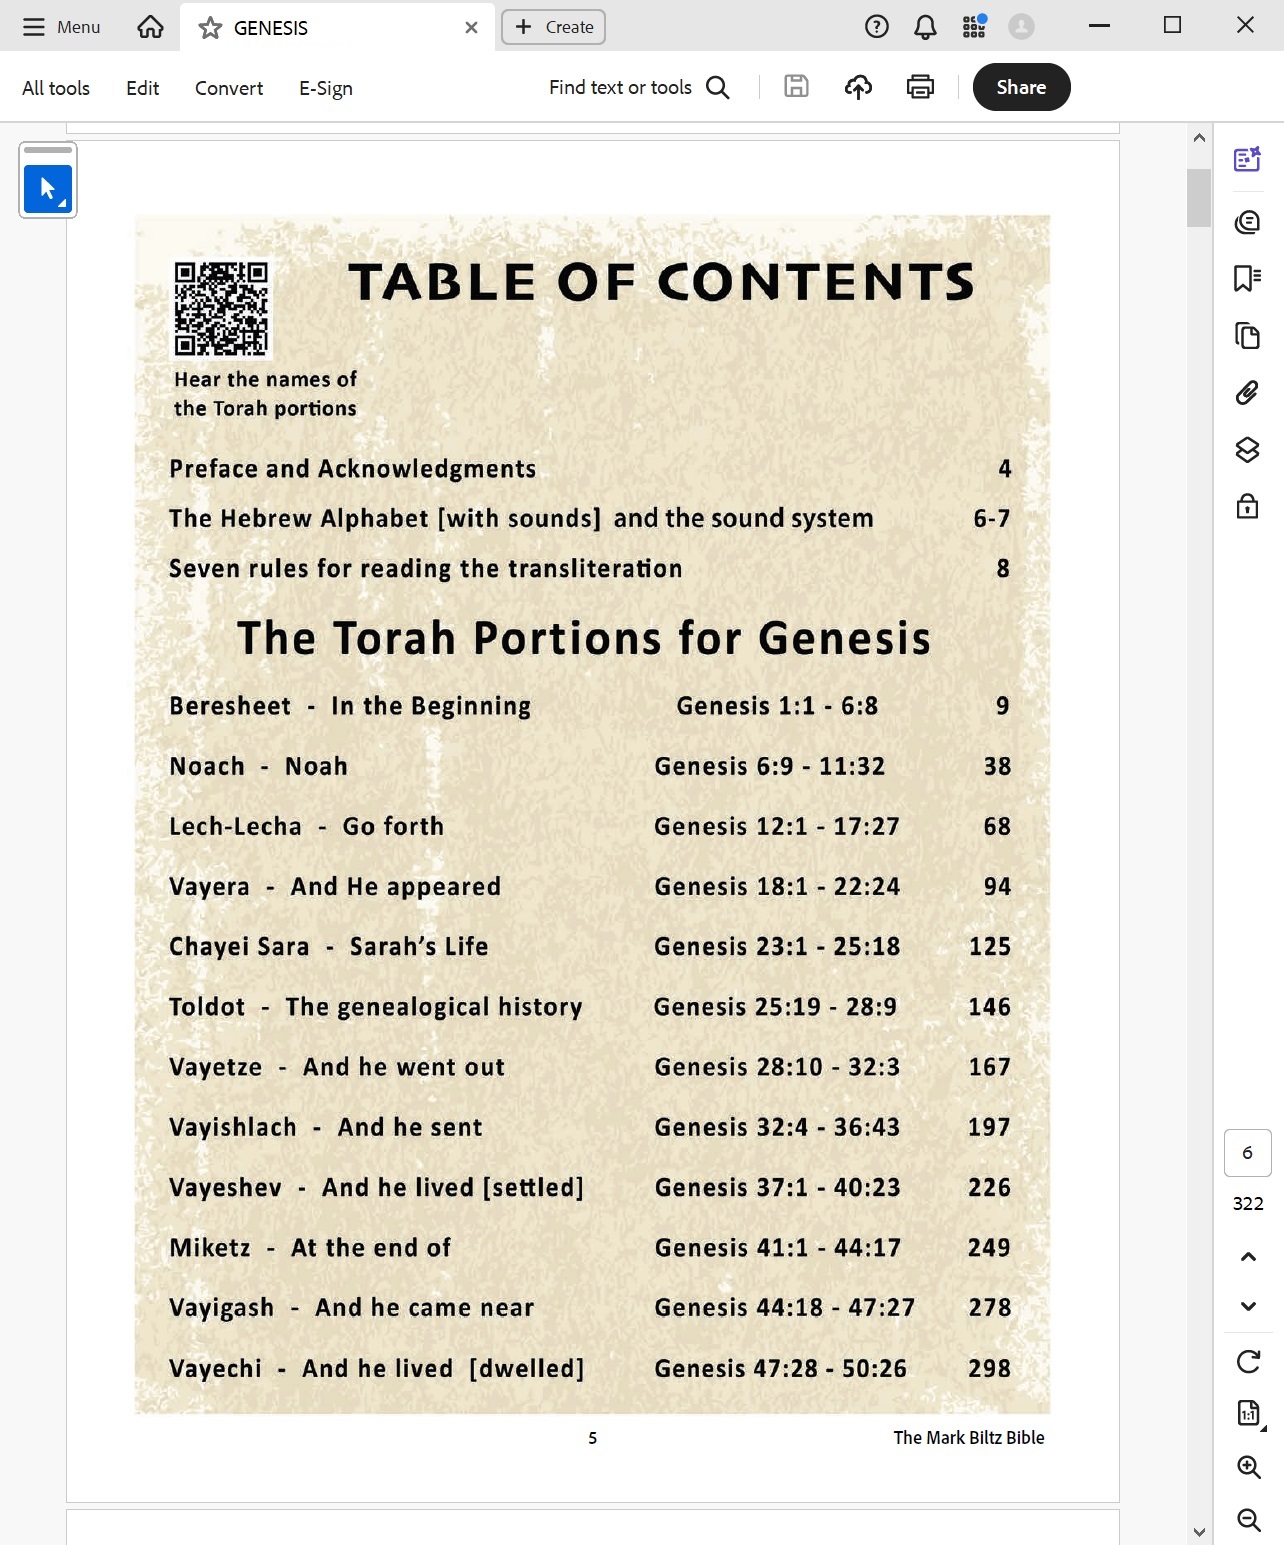Click 'Toldot - The genealogical history' entry
The height and width of the screenshot is (1545, 1284).
click(x=376, y=1007)
